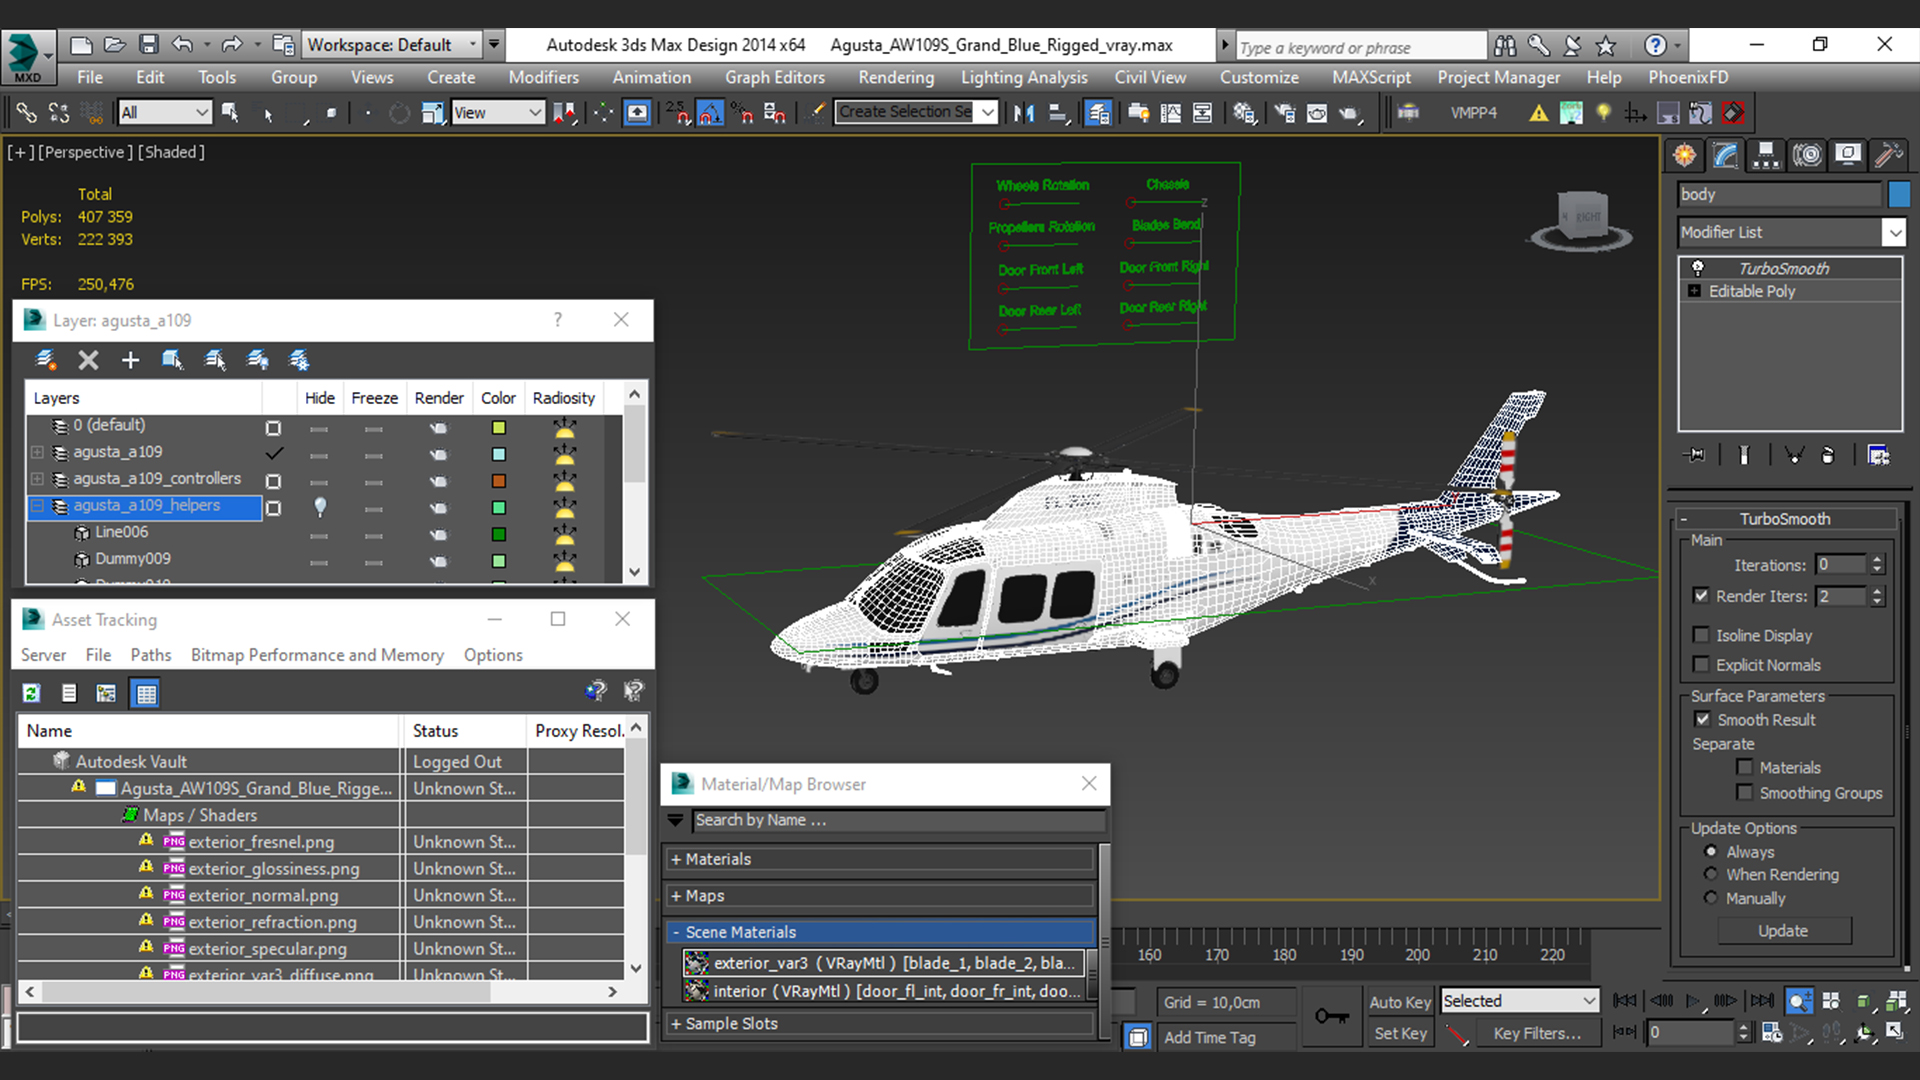The image size is (1920, 1080).
Task: Open Paths menu in Asset Tracking
Action: click(151, 655)
